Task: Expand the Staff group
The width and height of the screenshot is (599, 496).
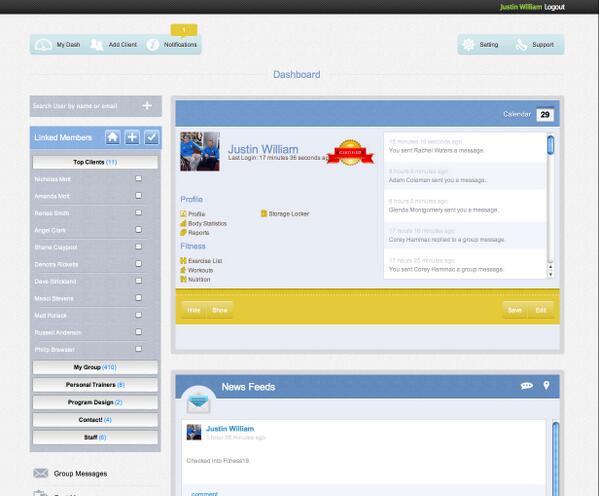Action: (95, 438)
